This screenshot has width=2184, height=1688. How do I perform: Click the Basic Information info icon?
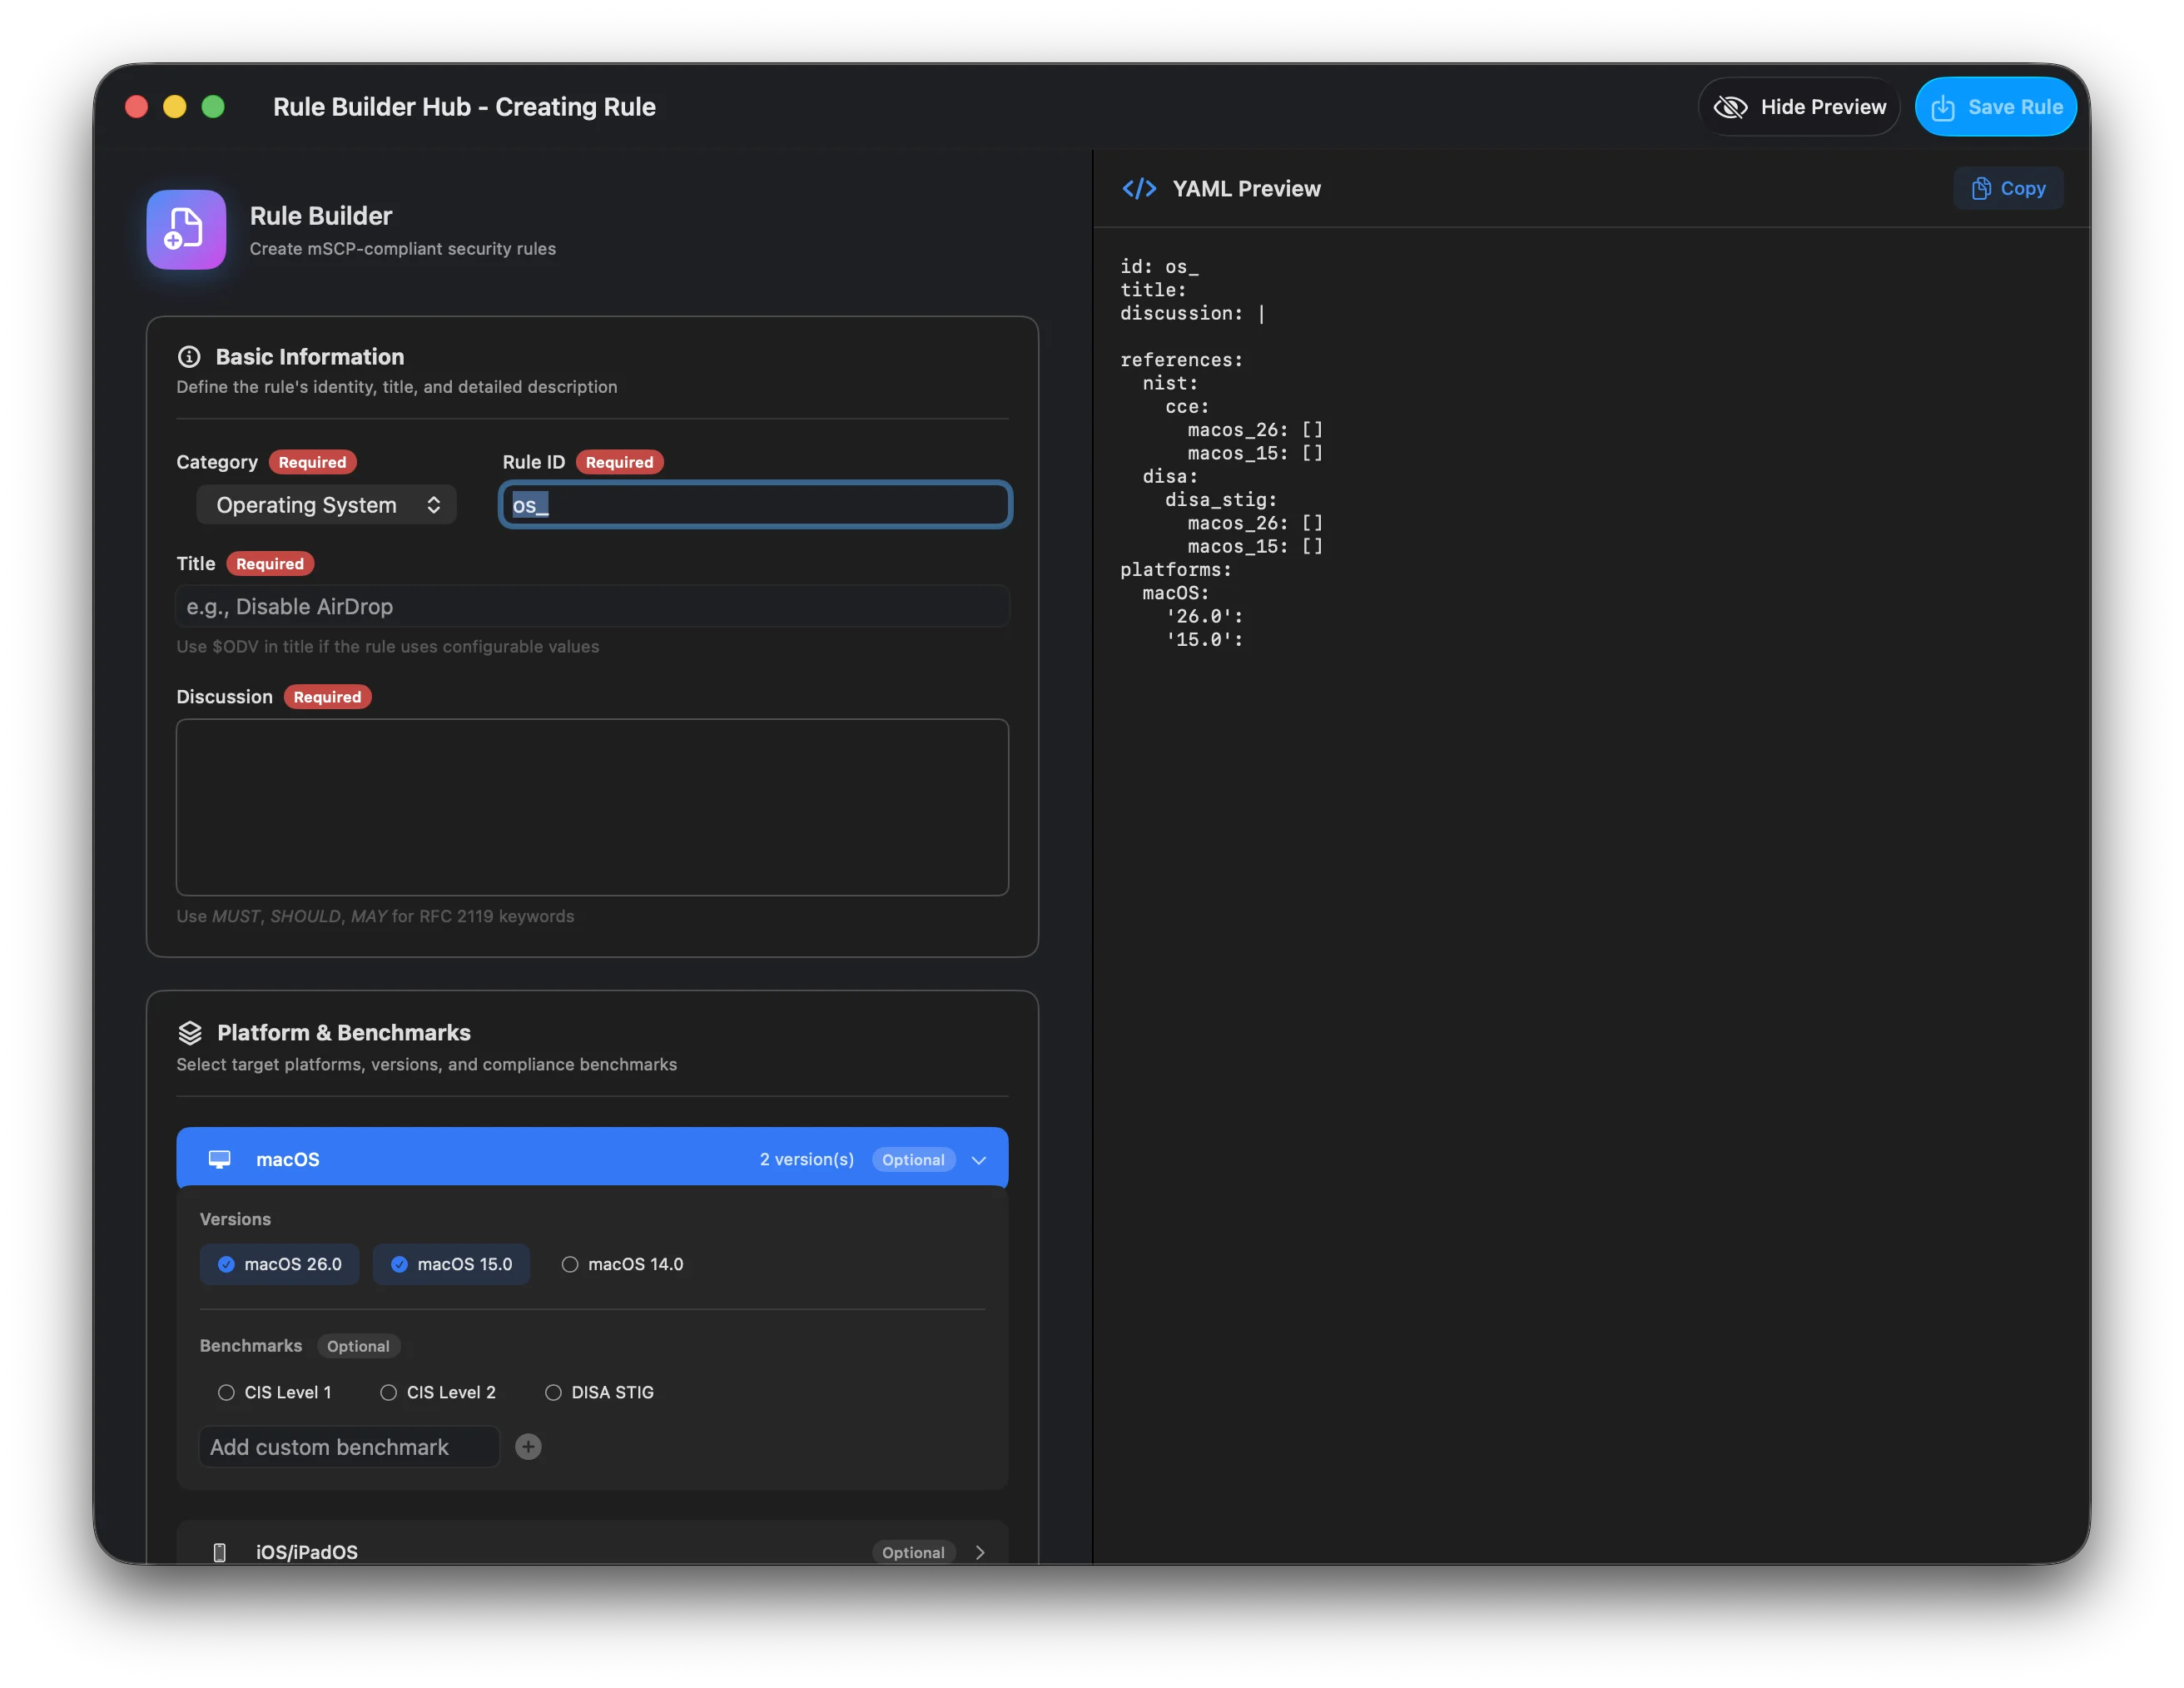189,357
